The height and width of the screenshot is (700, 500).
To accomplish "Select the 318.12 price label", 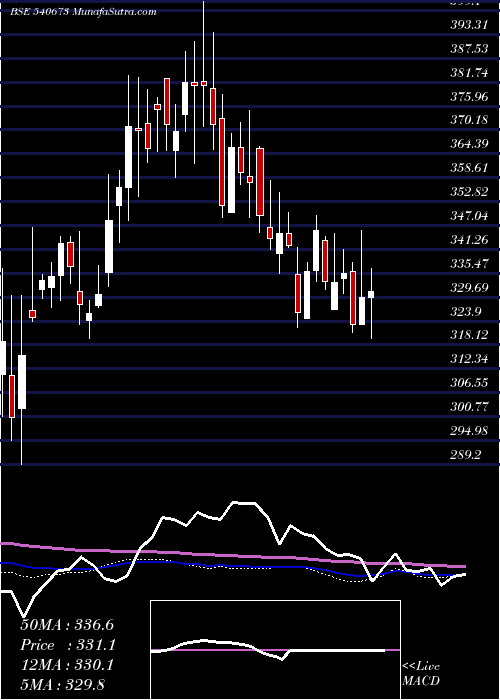I will coord(469,335).
